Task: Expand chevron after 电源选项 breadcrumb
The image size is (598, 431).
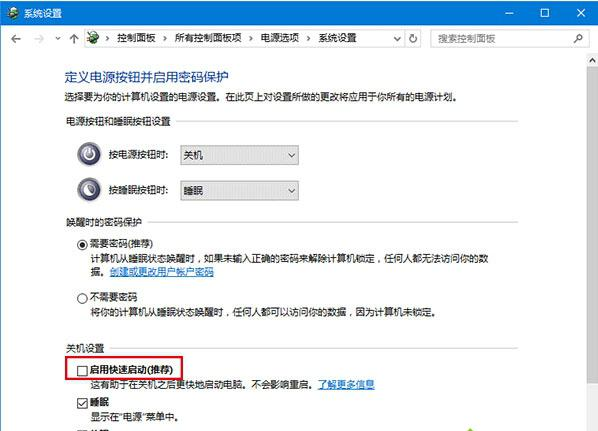Action: point(309,39)
